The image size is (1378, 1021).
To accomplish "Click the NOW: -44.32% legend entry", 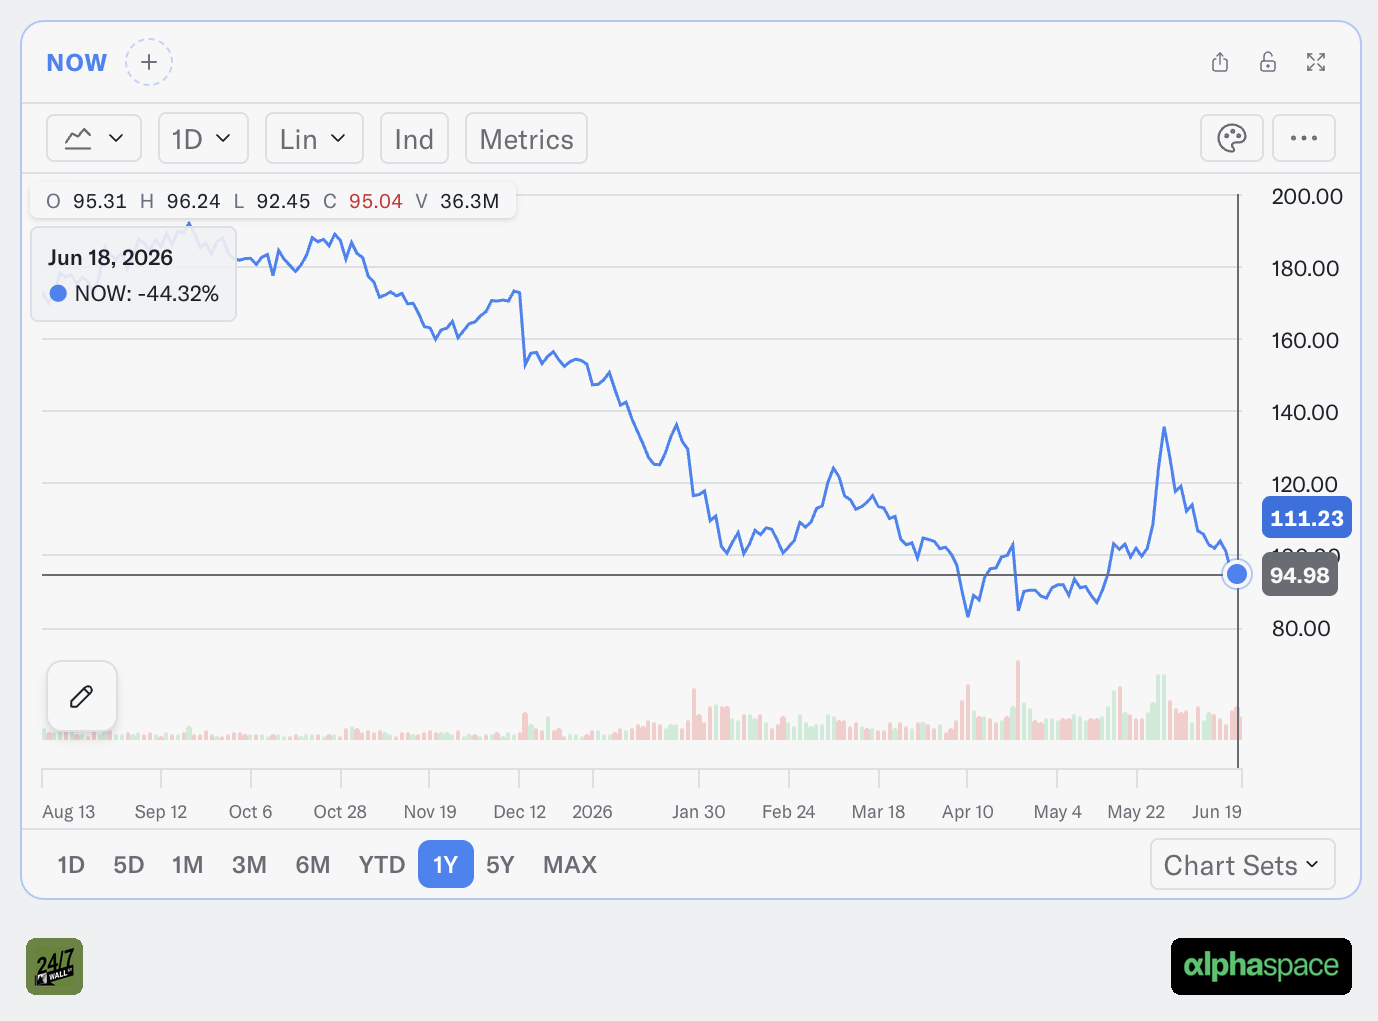I will [135, 294].
